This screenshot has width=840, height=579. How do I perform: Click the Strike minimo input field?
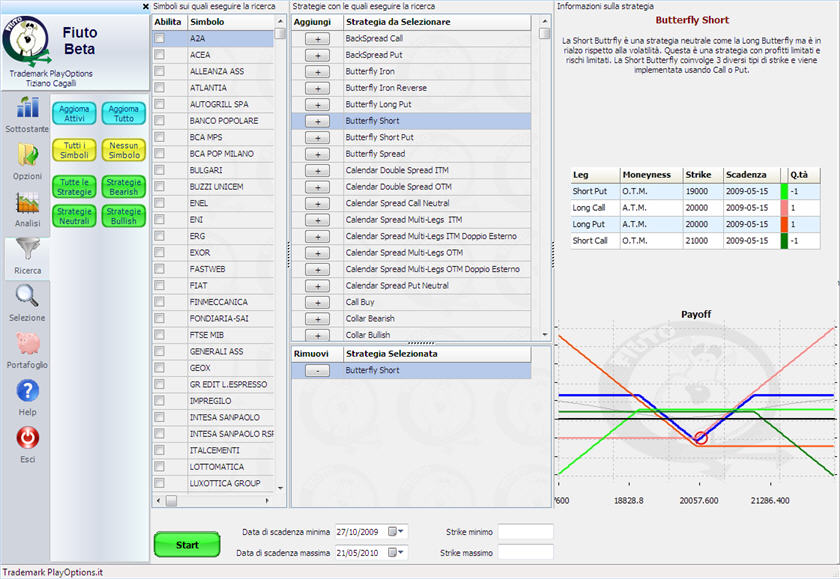525,531
